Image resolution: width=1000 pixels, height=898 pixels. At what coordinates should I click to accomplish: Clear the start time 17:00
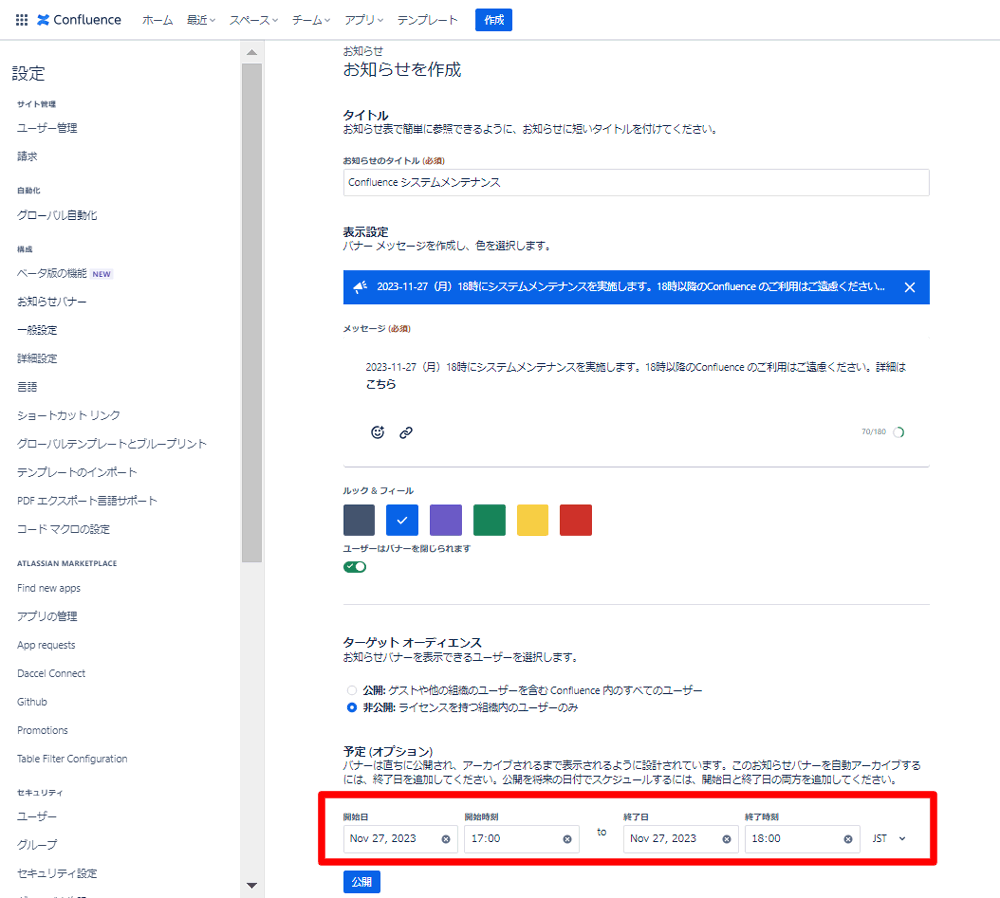click(x=567, y=839)
